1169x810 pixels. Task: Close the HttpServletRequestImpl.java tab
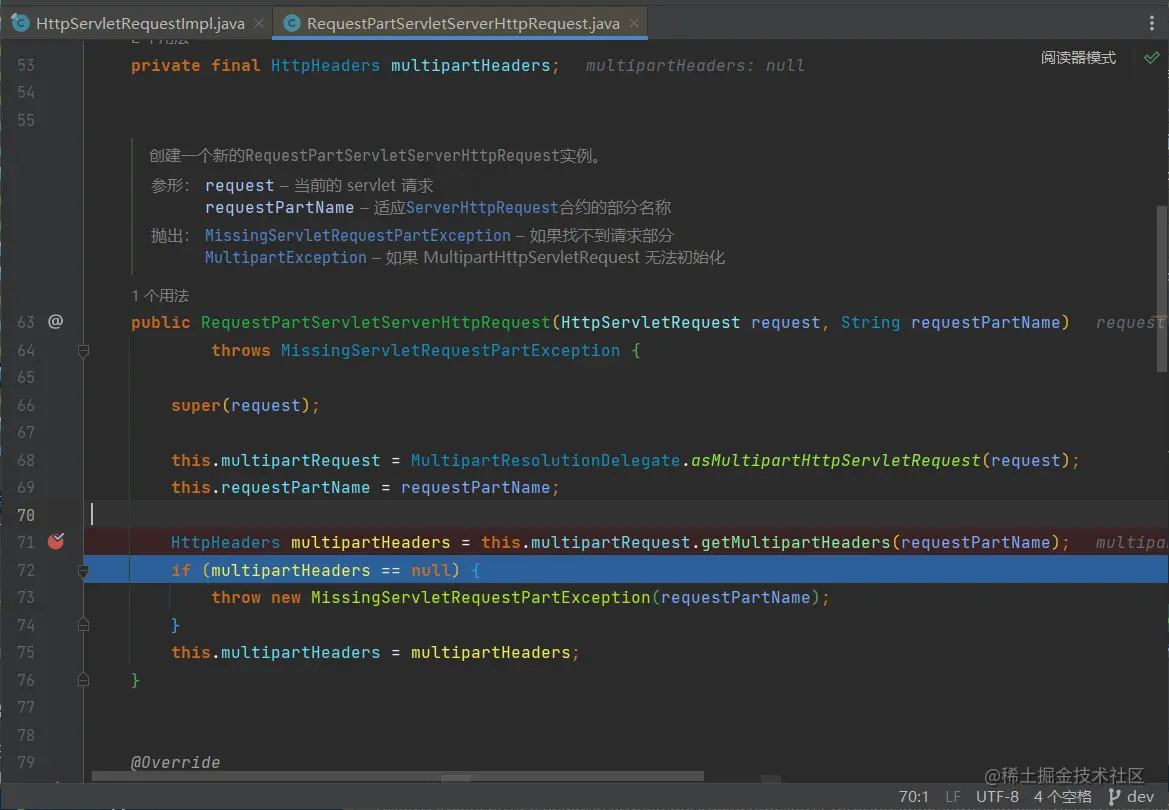259,23
